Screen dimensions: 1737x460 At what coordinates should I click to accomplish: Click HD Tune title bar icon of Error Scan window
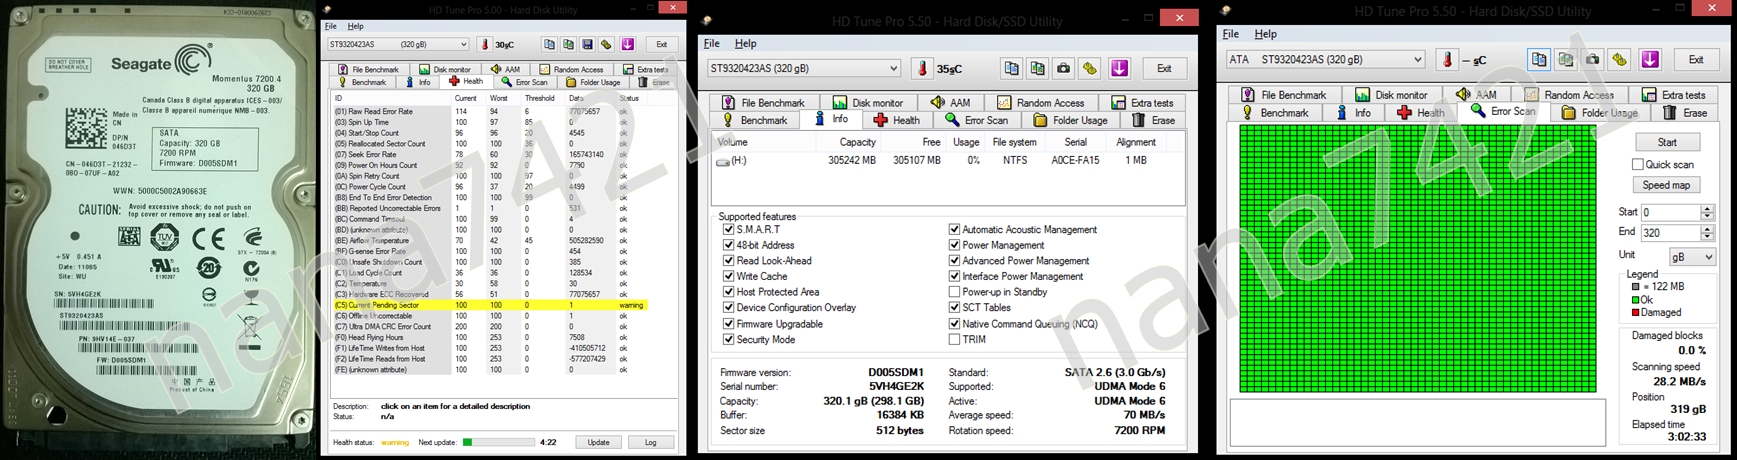point(1225,11)
